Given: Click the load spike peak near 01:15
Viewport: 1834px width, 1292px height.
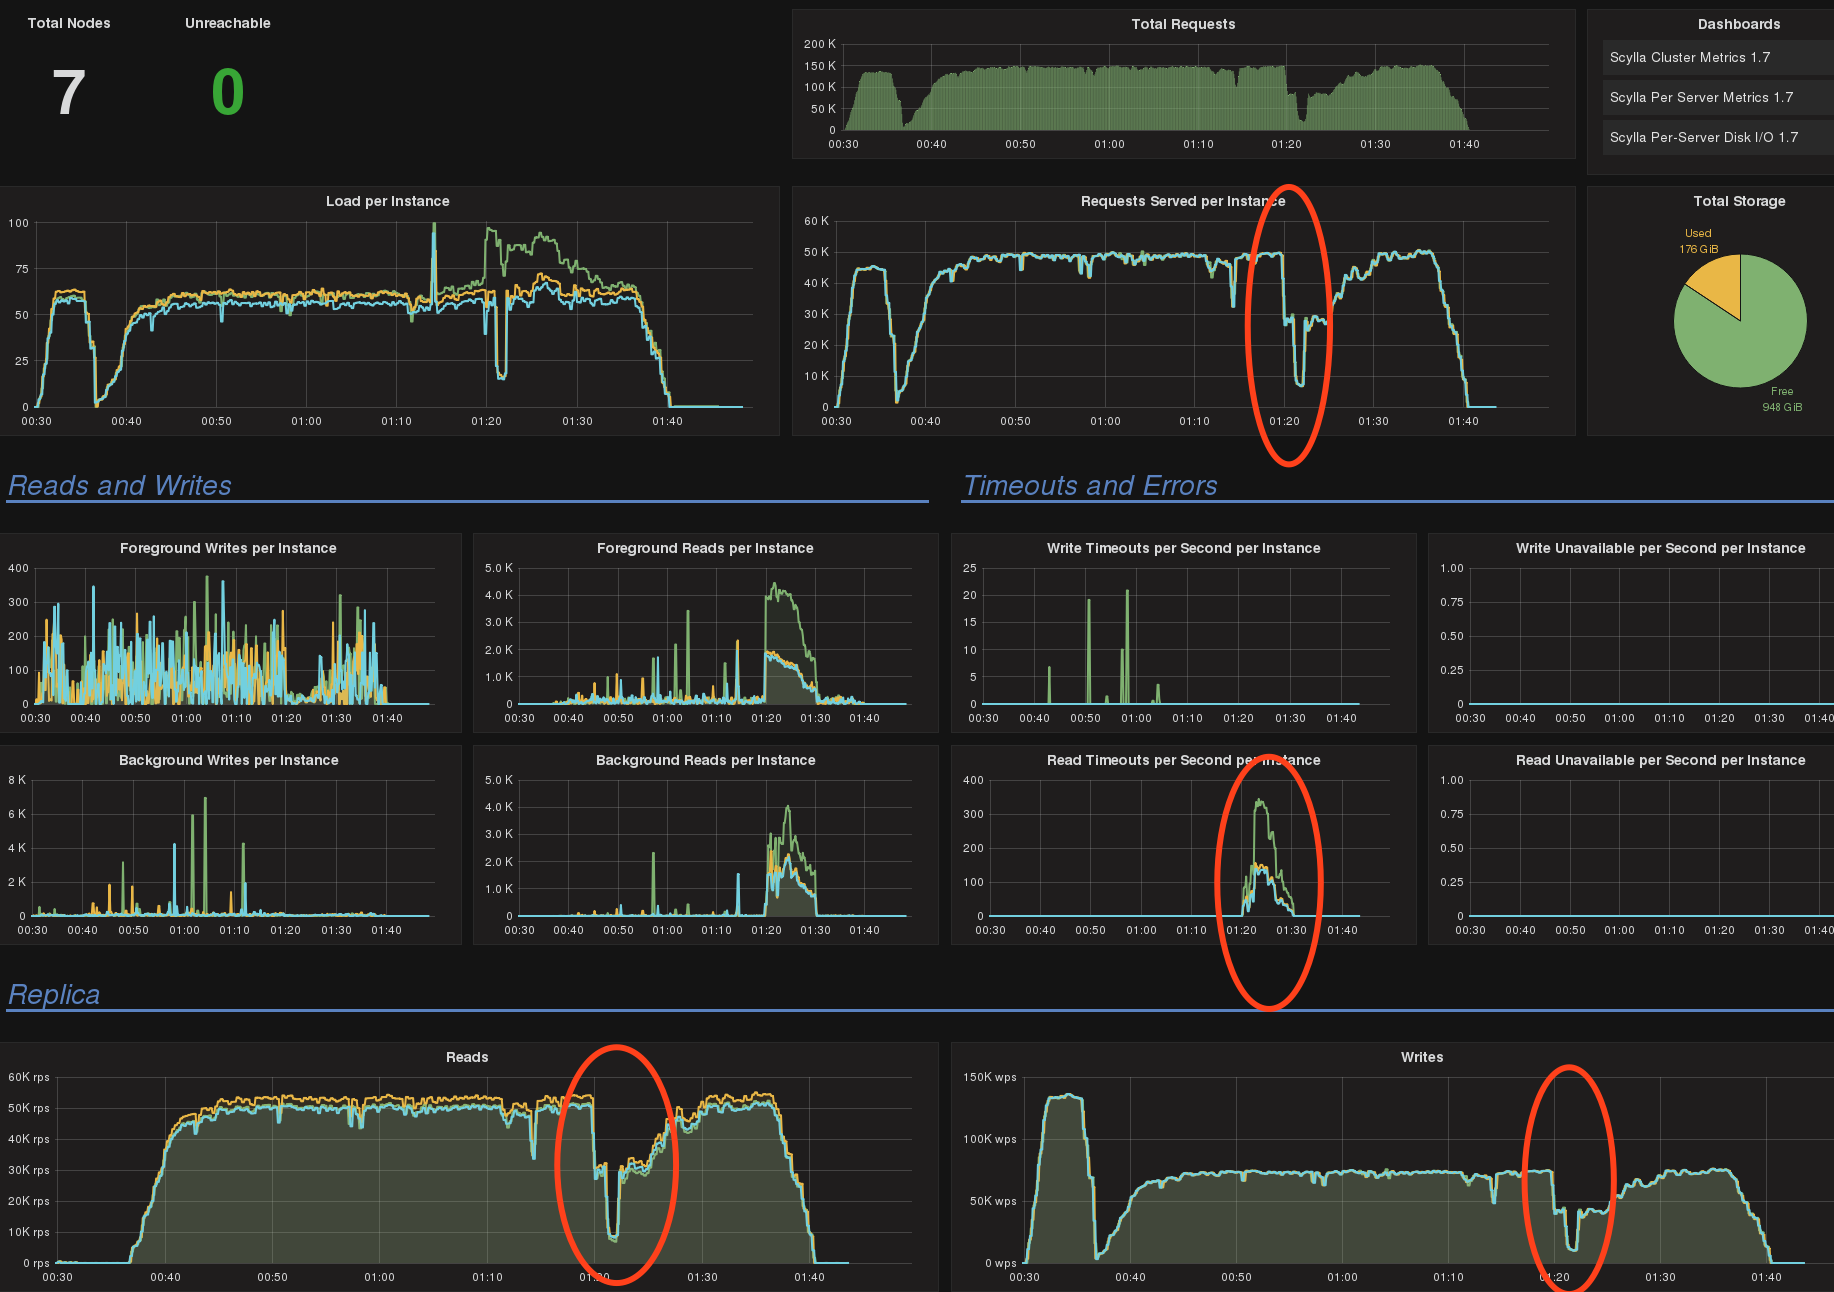Looking at the screenshot, I should [x=434, y=226].
